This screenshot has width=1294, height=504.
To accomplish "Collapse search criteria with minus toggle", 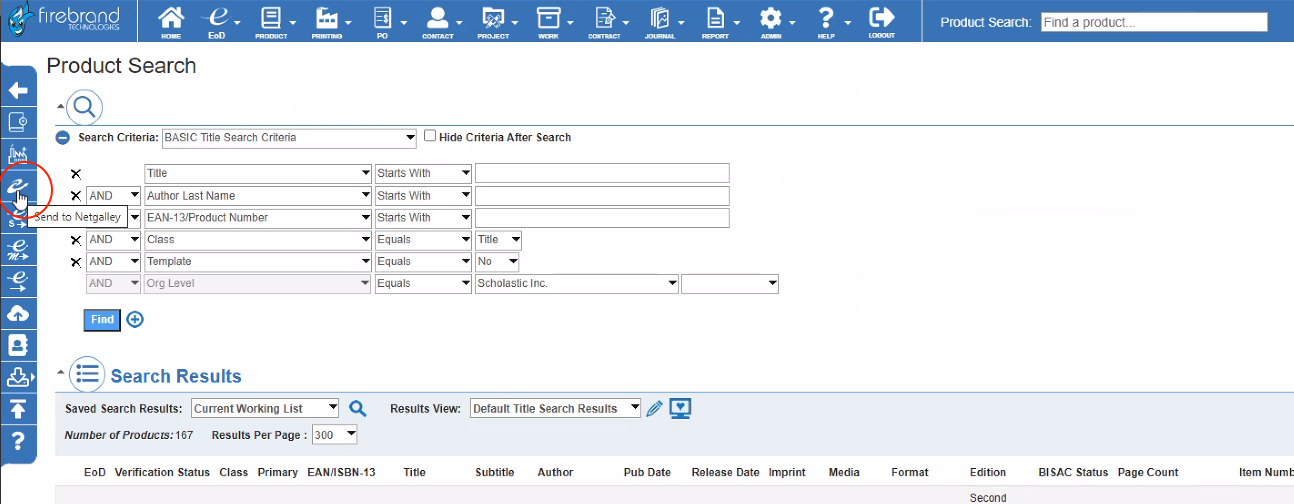I will pyautogui.click(x=63, y=138).
